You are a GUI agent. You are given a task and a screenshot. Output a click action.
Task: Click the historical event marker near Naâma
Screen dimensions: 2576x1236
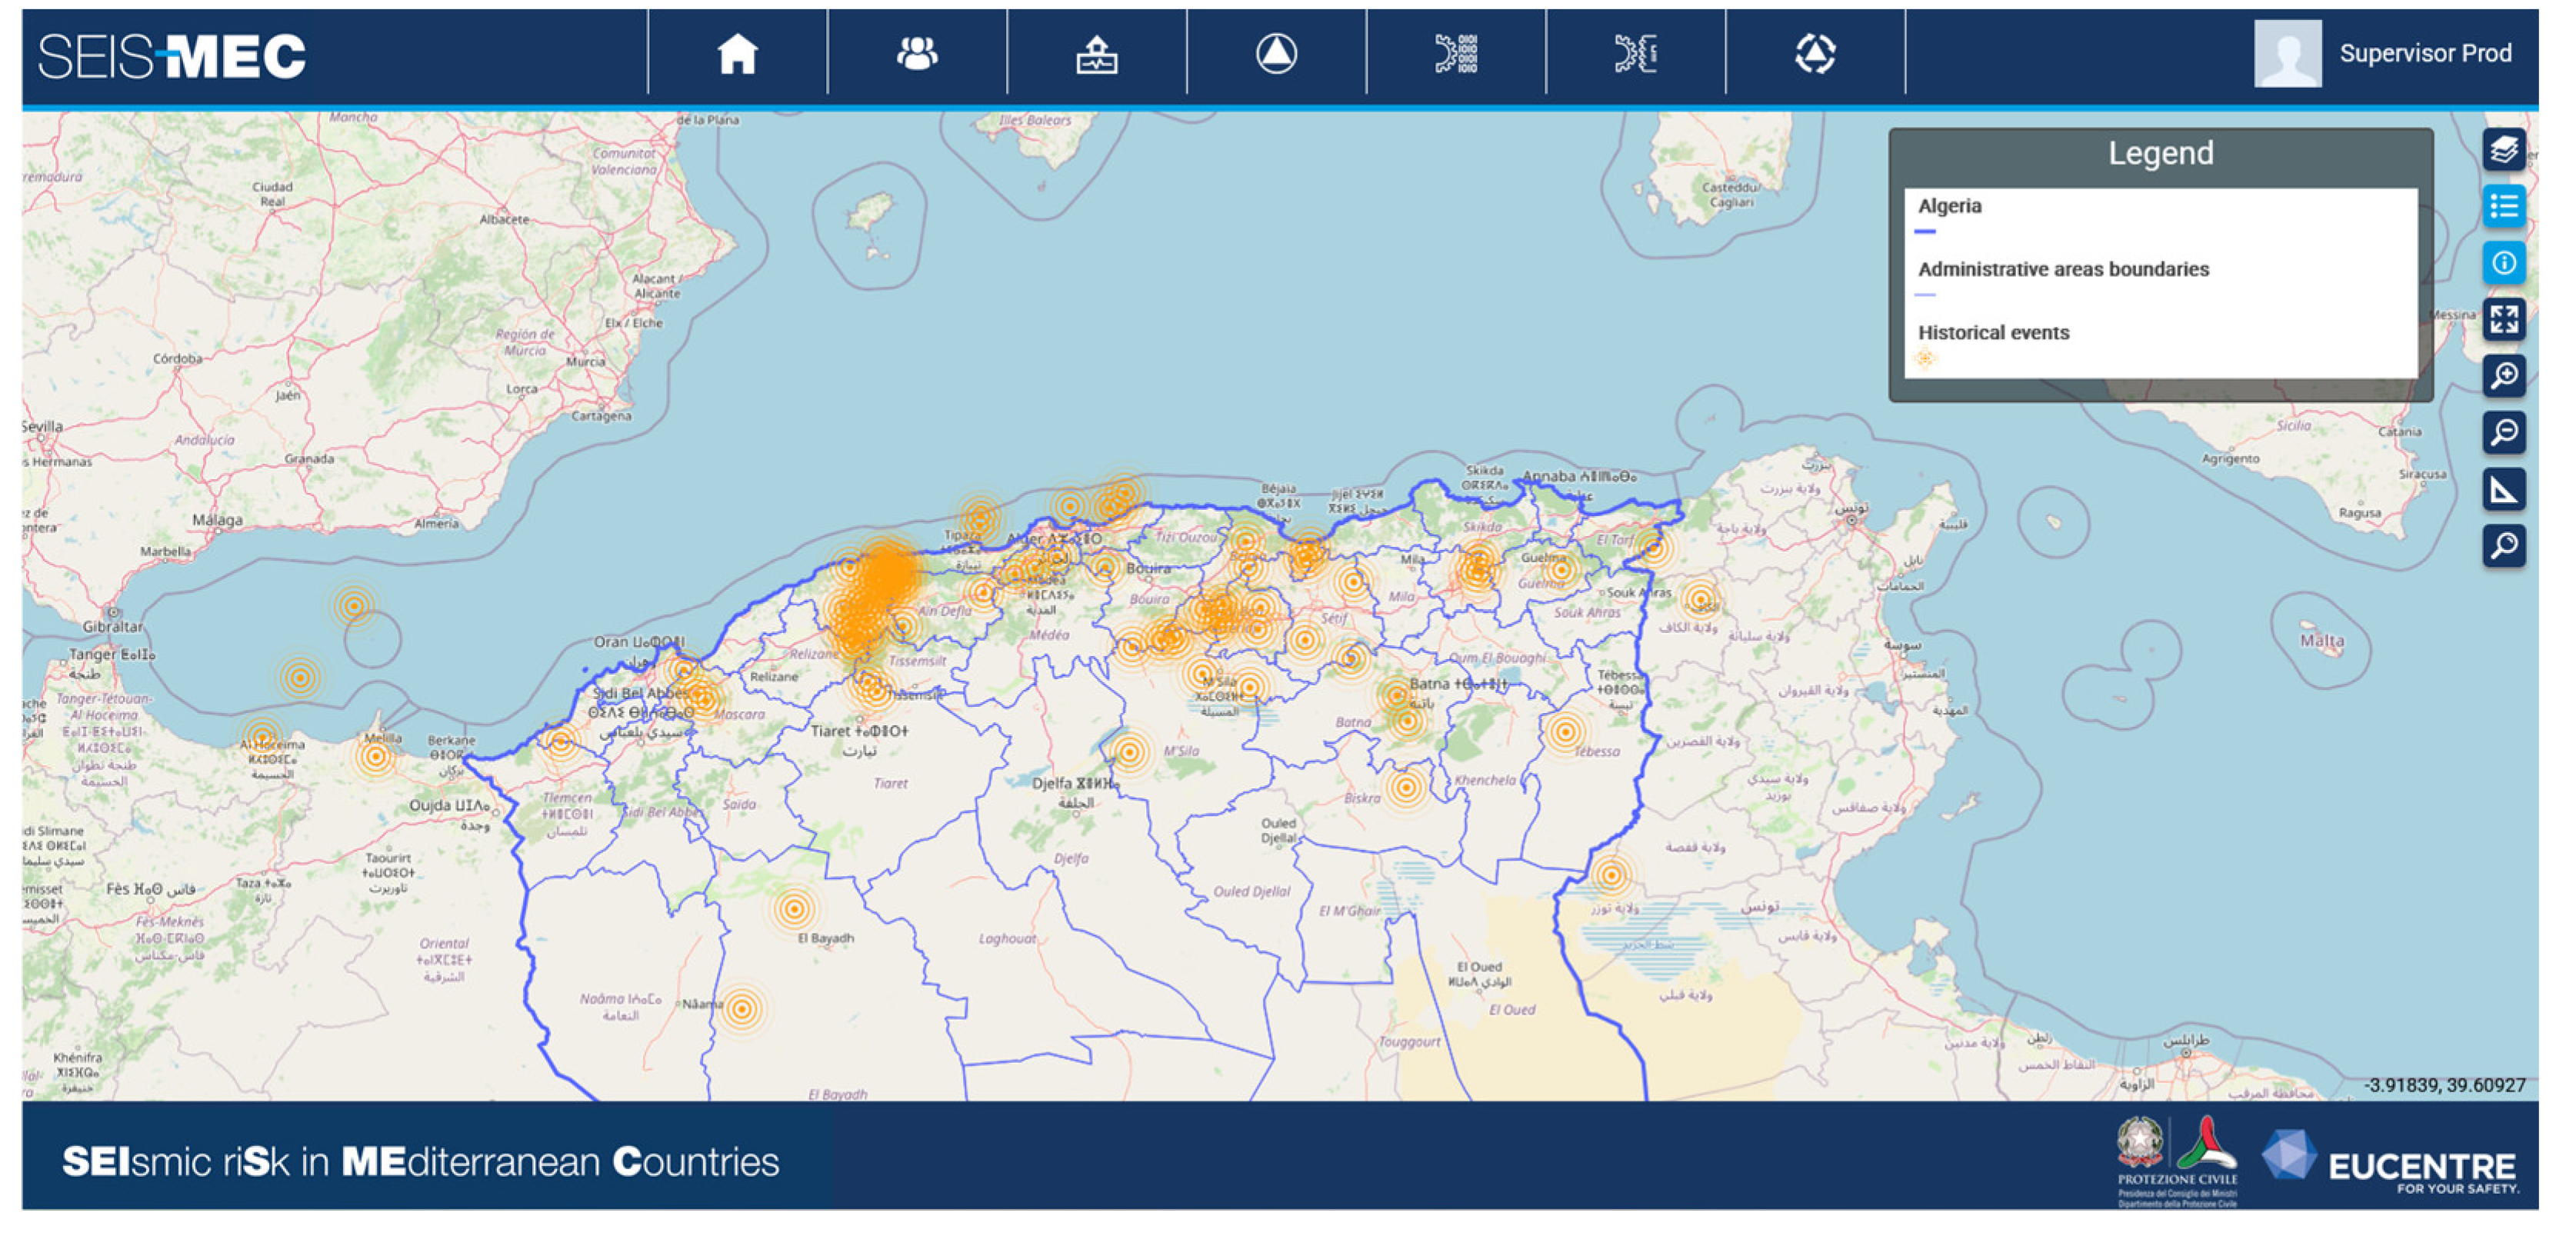[742, 1009]
